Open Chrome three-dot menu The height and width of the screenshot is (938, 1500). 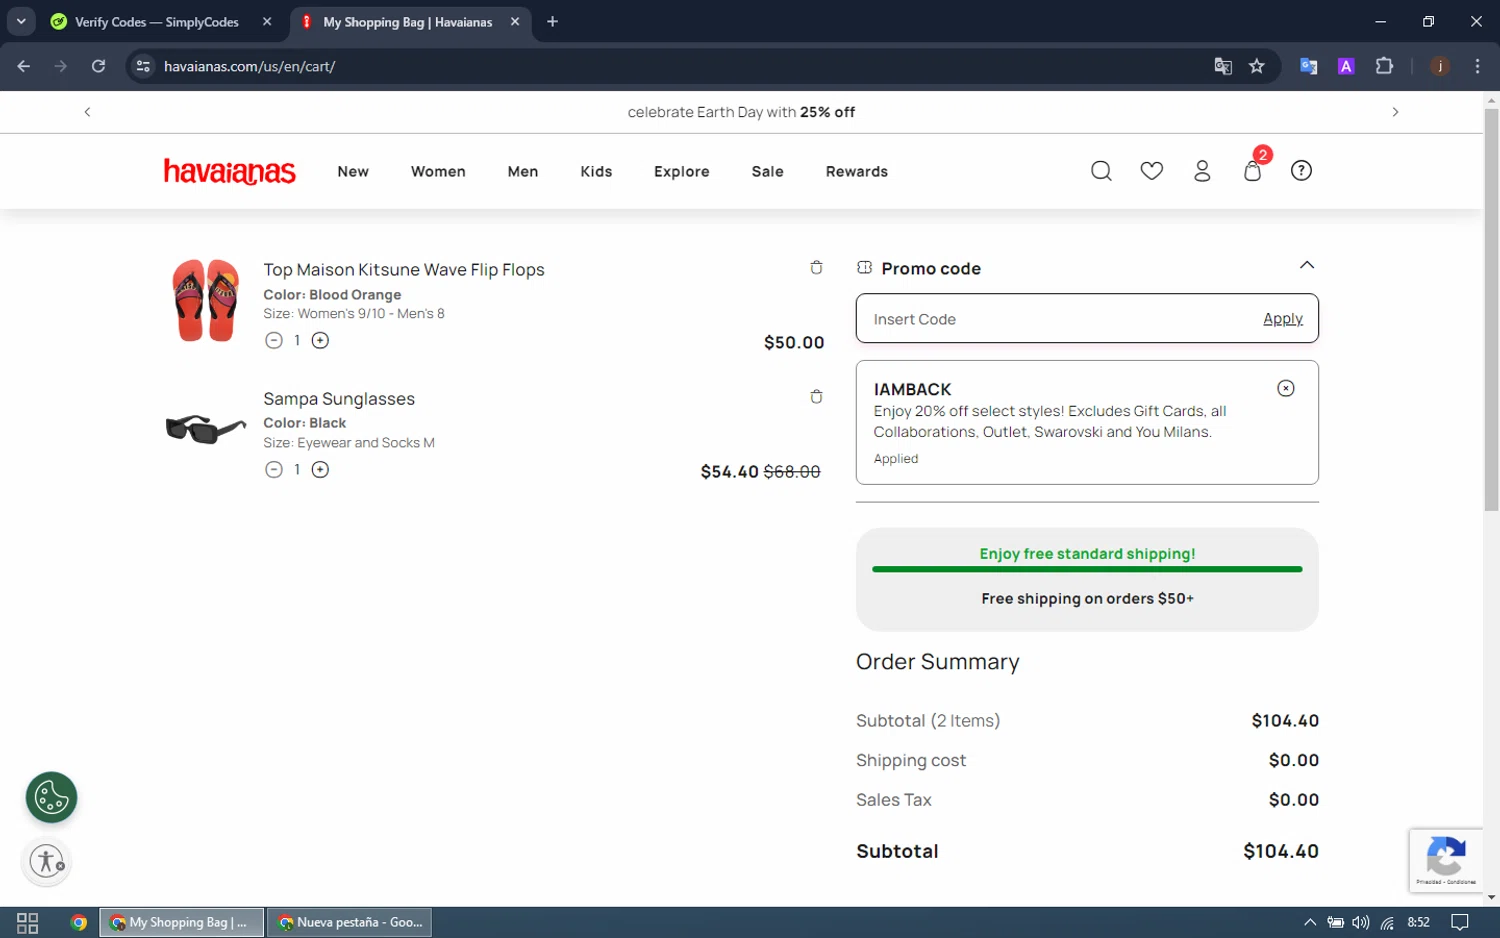[x=1477, y=66]
